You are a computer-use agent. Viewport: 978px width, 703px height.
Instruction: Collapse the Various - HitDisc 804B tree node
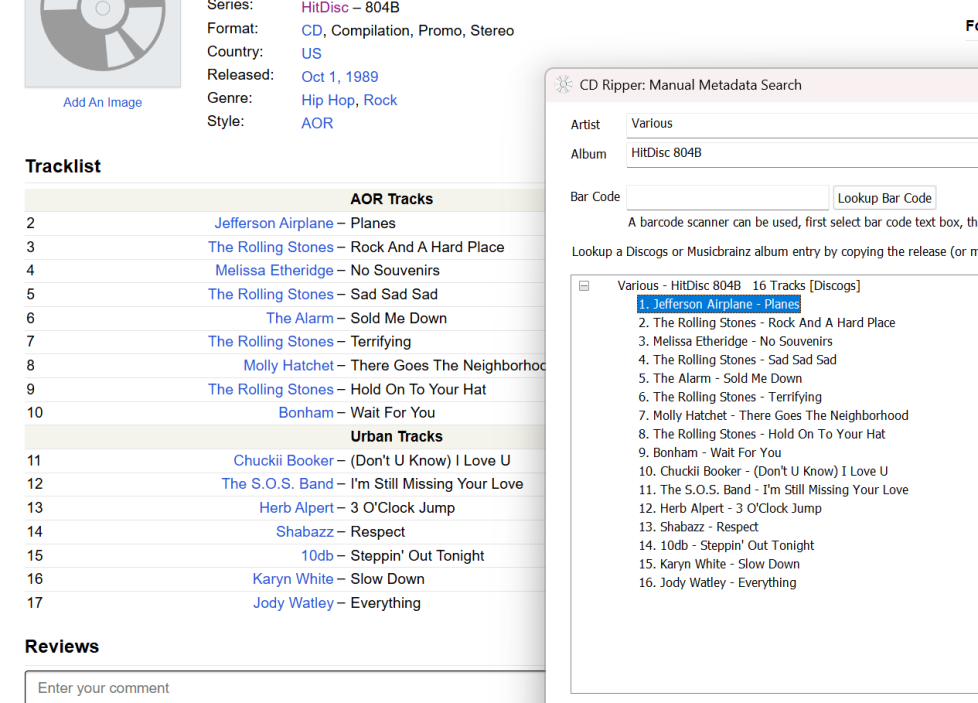584,286
